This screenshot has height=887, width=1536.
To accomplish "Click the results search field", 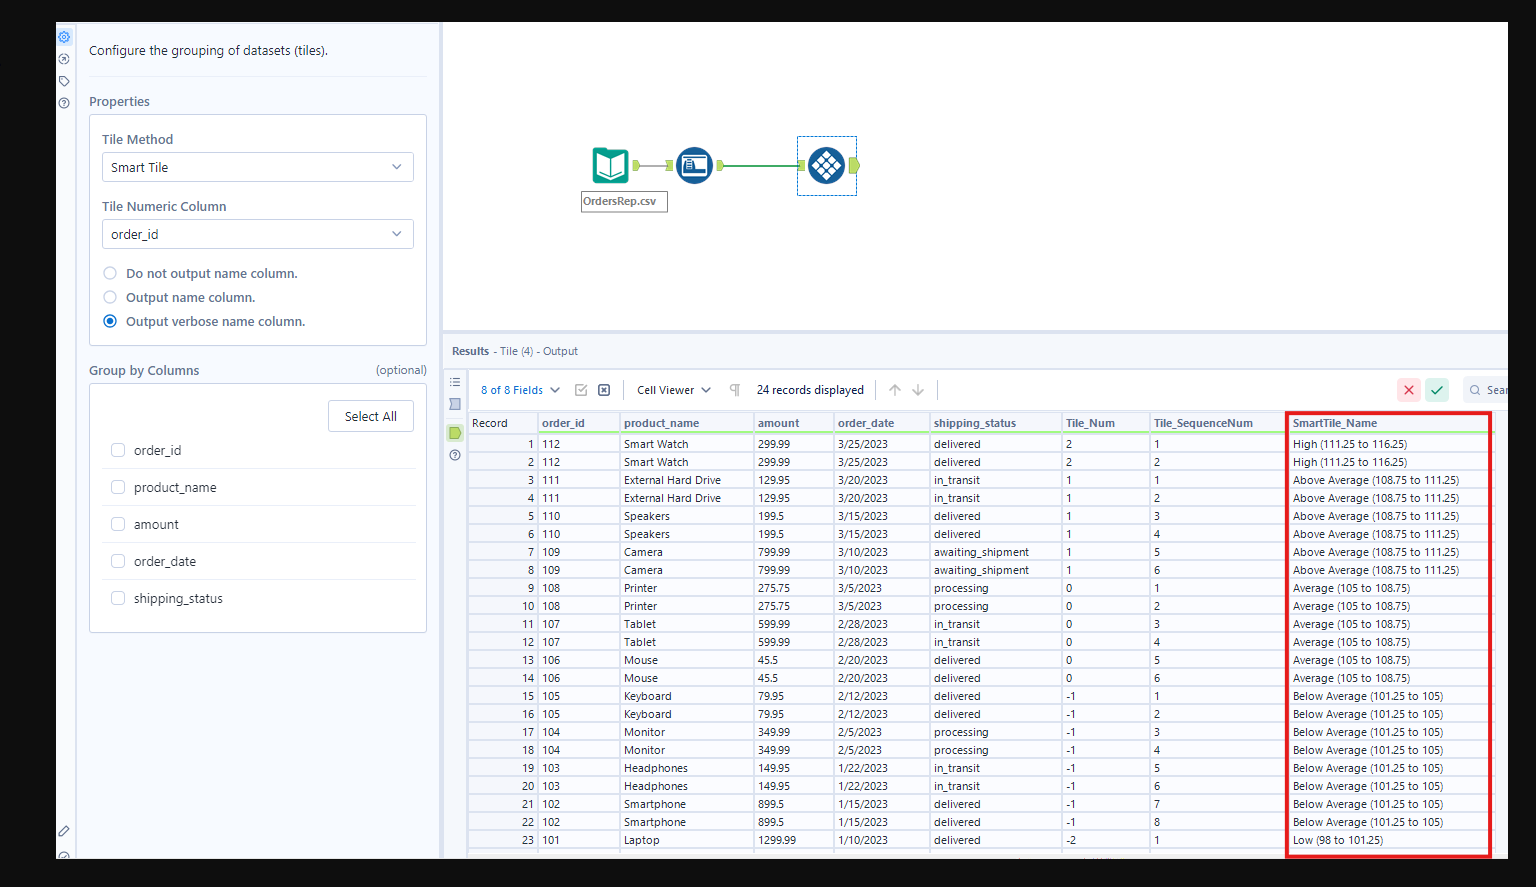I will pyautogui.click(x=1492, y=390).
